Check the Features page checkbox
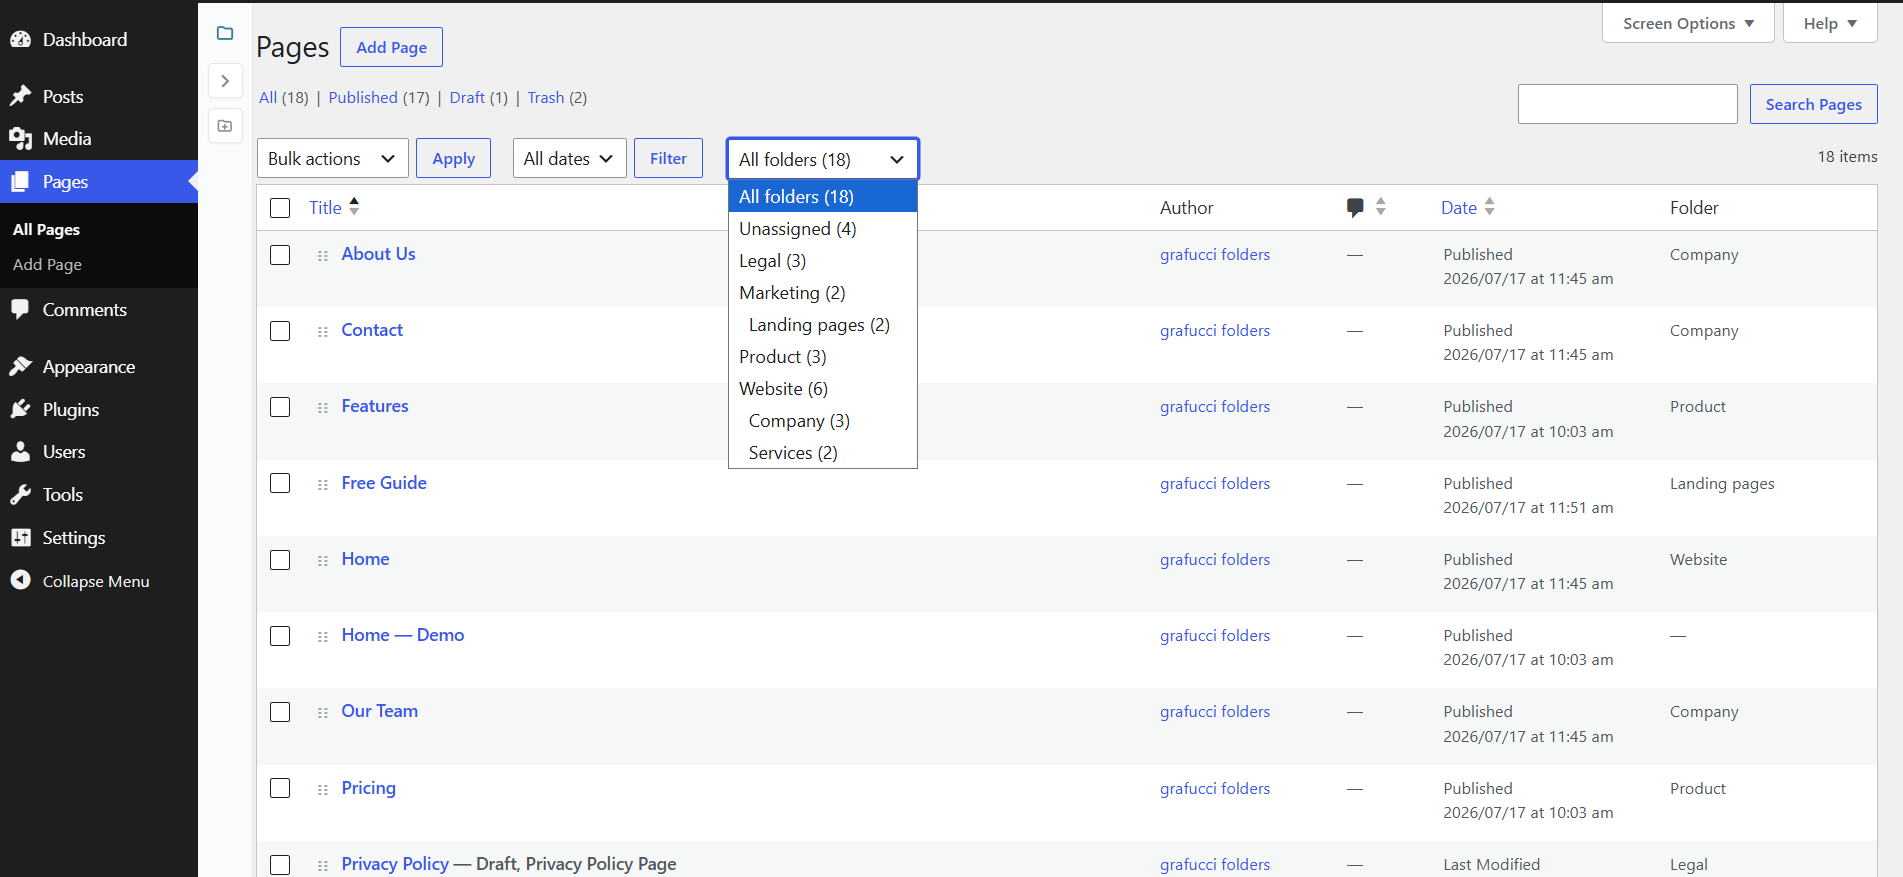Screen dimensions: 1903x877 click(280, 407)
